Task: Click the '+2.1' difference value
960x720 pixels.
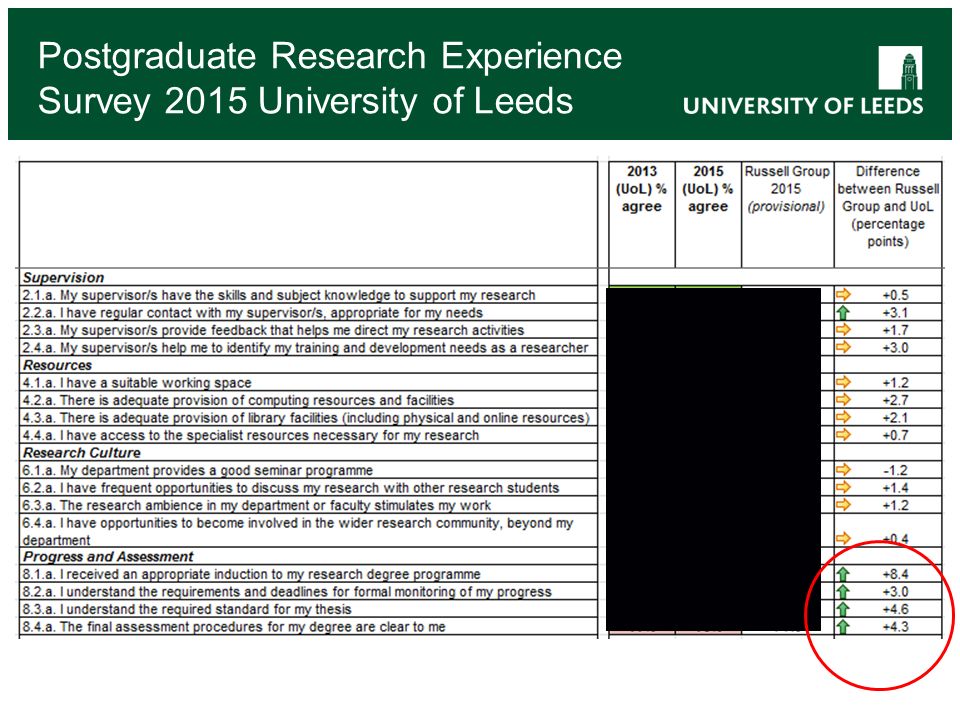Action: [x=895, y=418]
